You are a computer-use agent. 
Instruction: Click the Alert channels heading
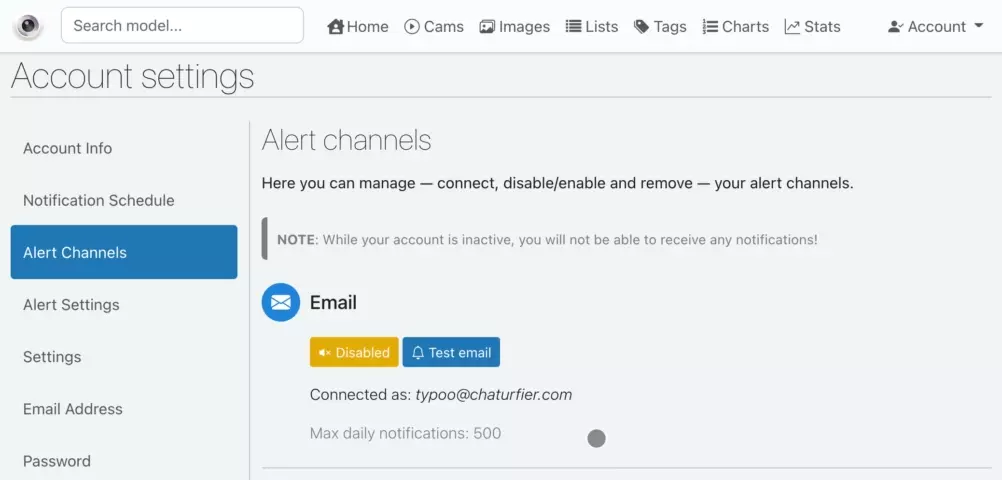tap(346, 140)
